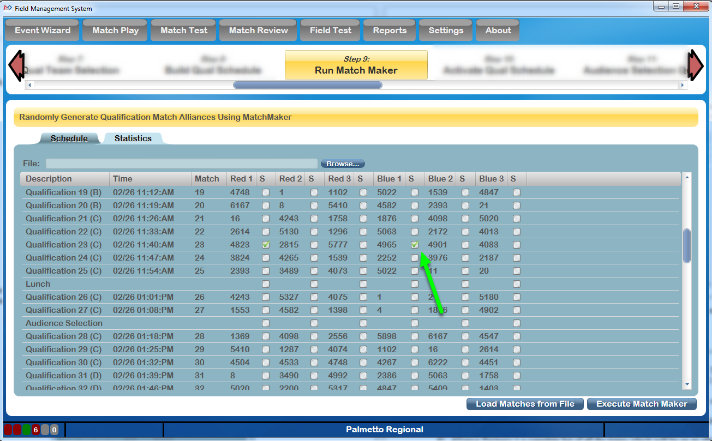
Task: Select Step 9 Run Match Maker
Action: click(356, 65)
